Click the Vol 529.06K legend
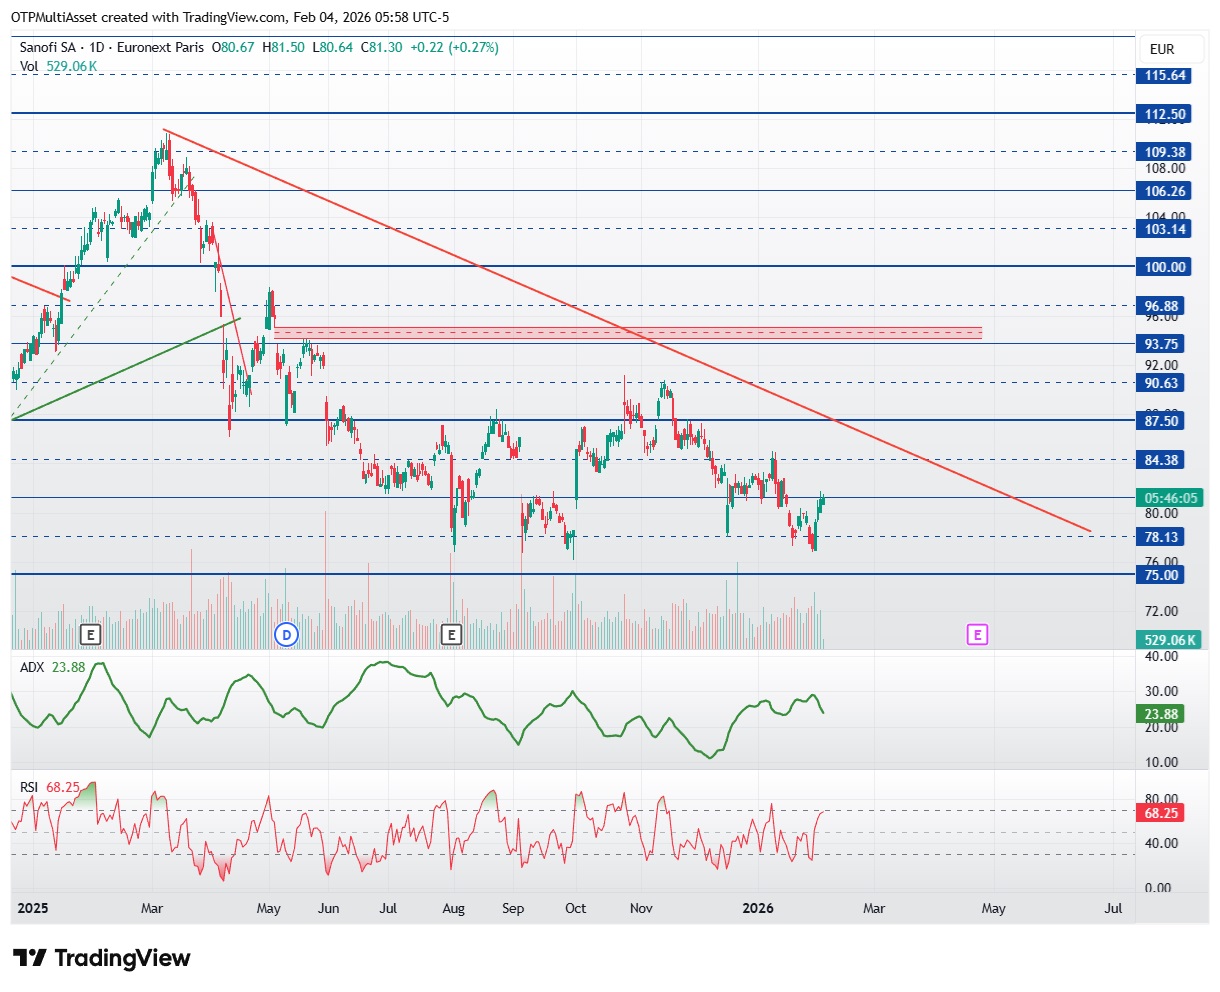This screenshot has height=992, width=1220. tap(58, 66)
